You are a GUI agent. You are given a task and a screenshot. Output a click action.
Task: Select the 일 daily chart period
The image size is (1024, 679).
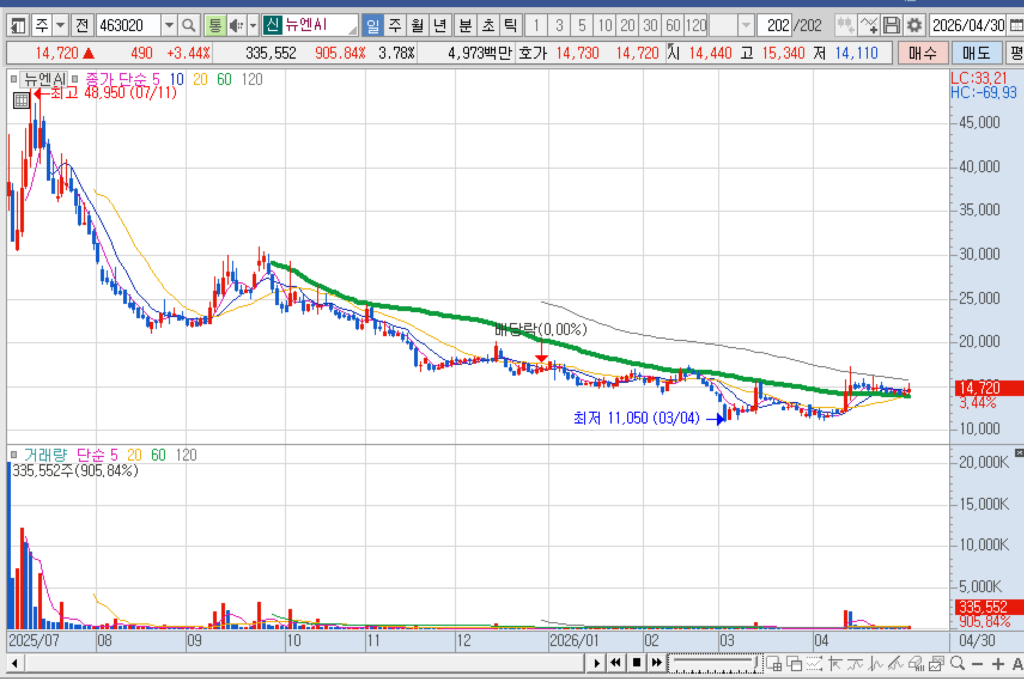[x=372, y=25]
